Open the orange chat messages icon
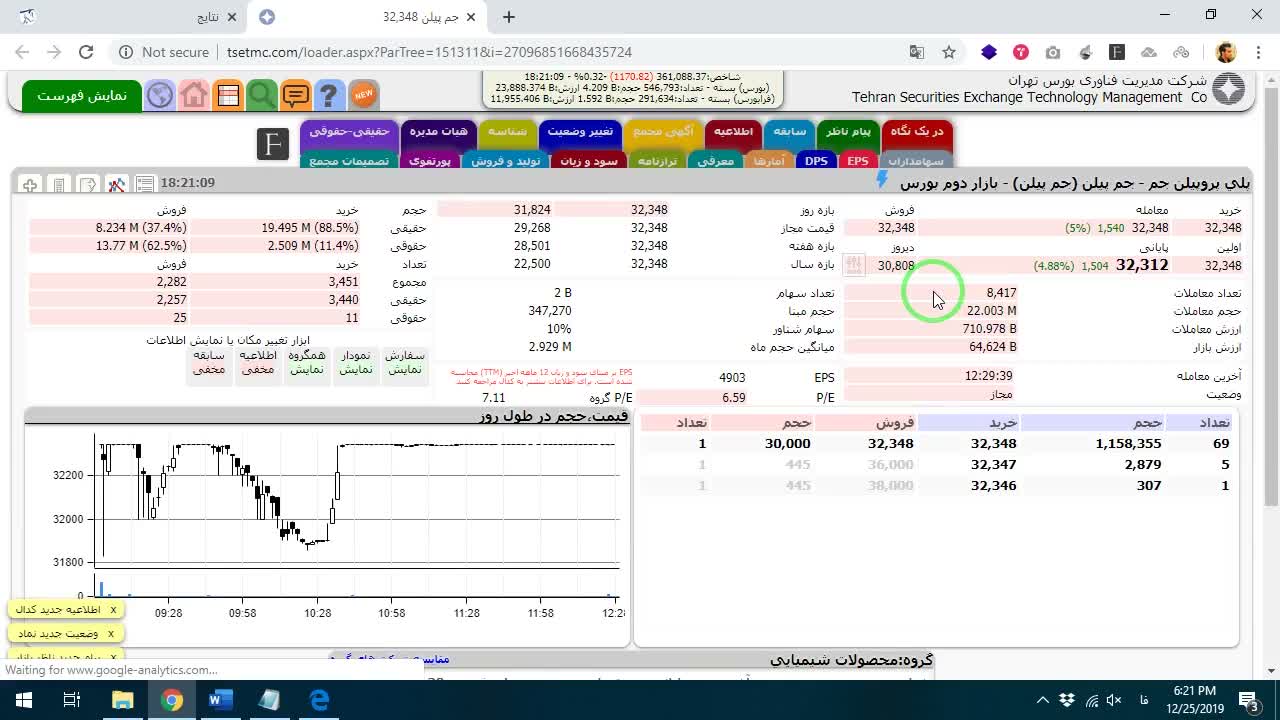Viewport: 1280px width, 720px height. [x=296, y=95]
